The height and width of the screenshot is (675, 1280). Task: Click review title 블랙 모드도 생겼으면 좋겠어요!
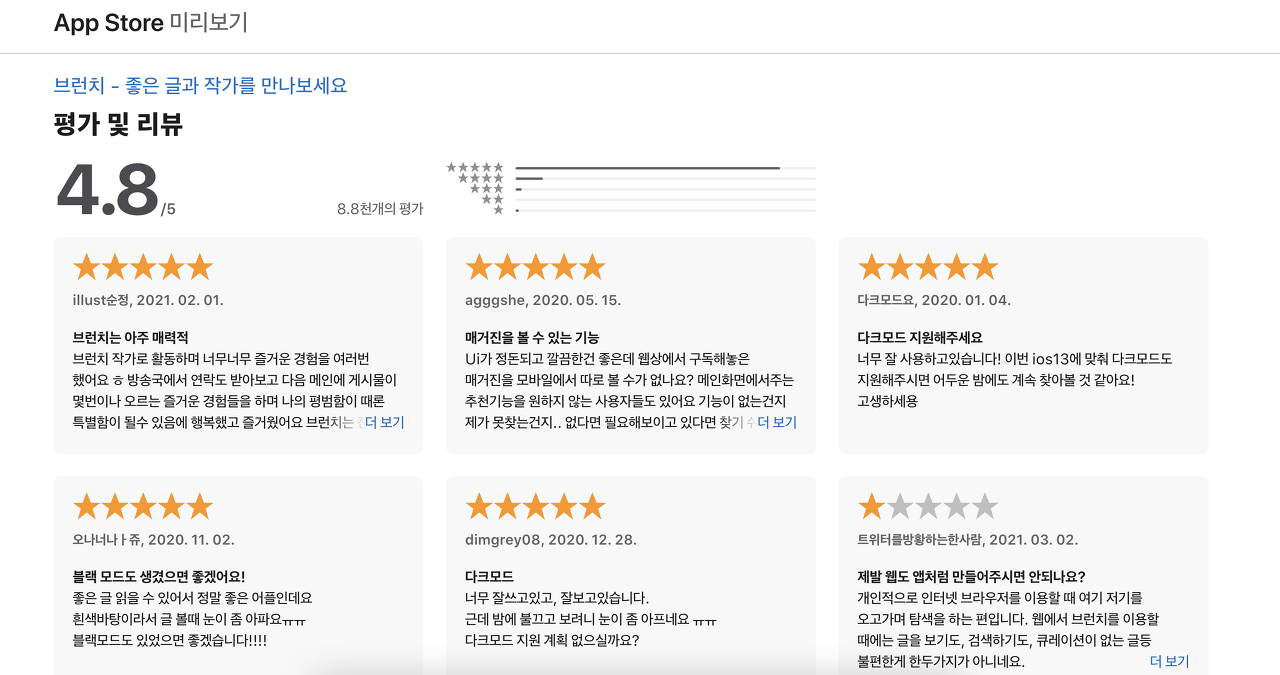pos(159,577)
